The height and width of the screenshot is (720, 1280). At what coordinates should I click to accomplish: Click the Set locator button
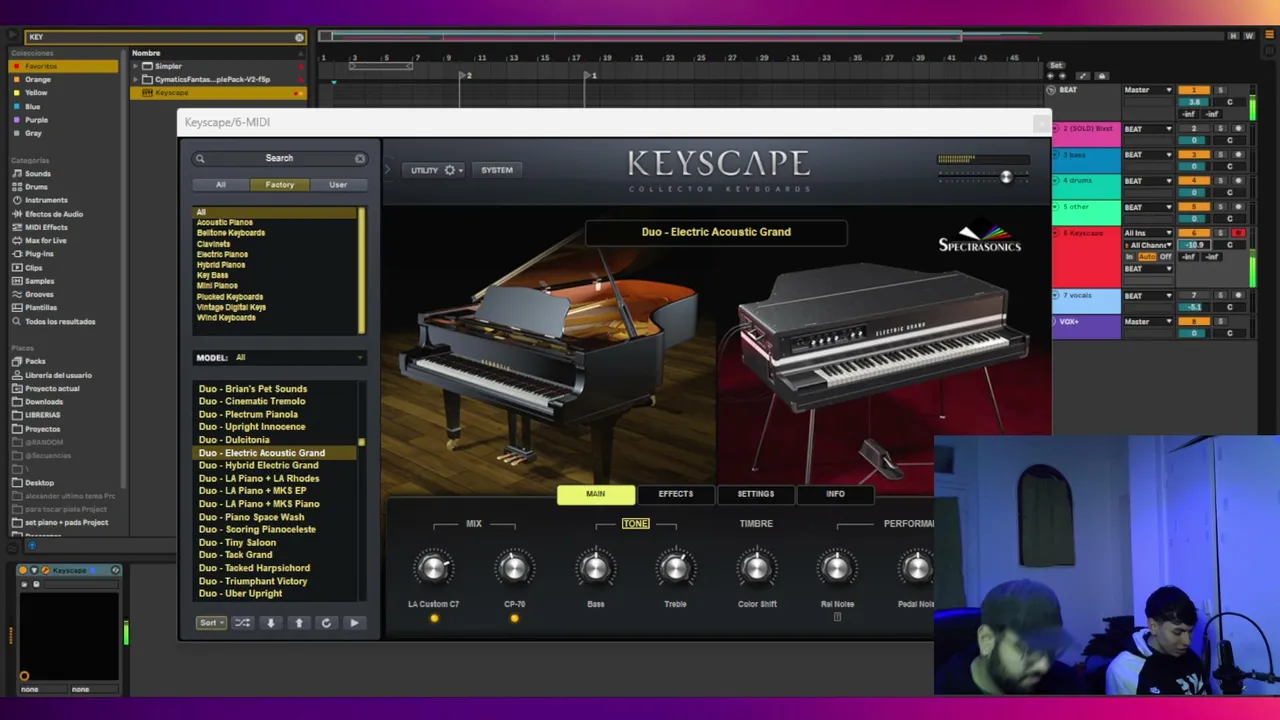(x=1056, y=65)
